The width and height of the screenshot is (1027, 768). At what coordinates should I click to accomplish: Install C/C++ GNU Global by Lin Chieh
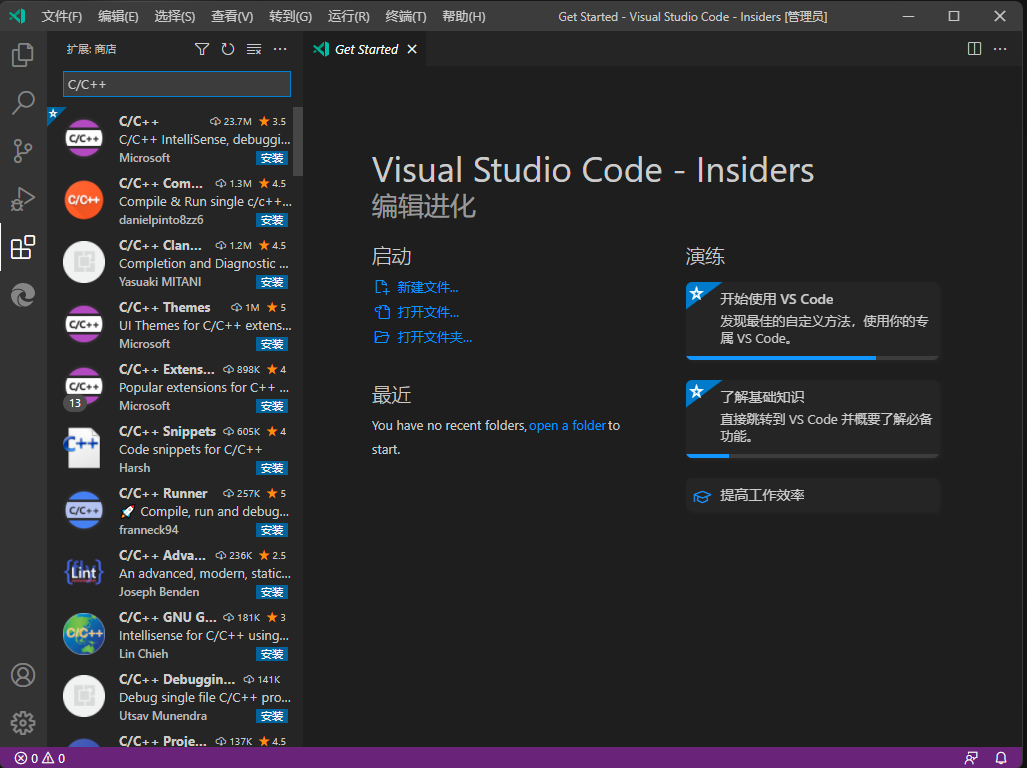[x=272, y=654]
